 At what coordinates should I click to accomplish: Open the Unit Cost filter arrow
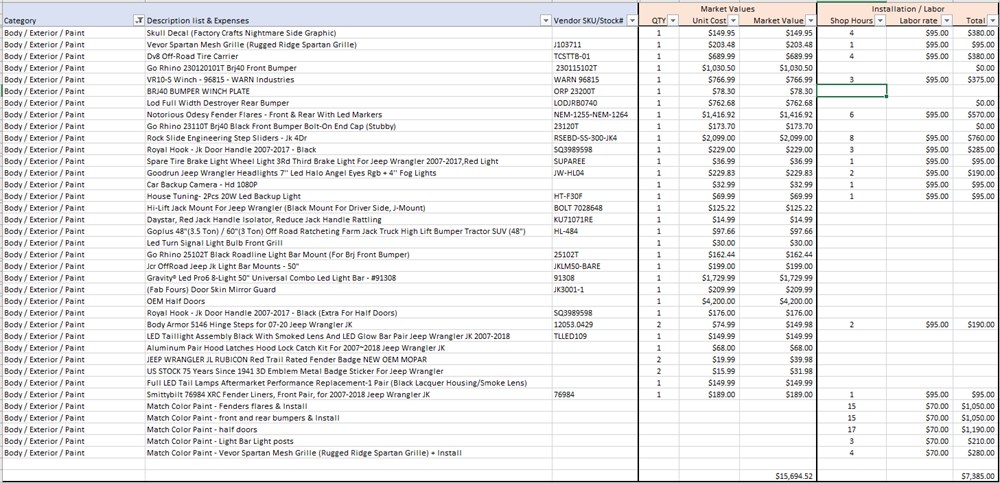tap(732, 21)
